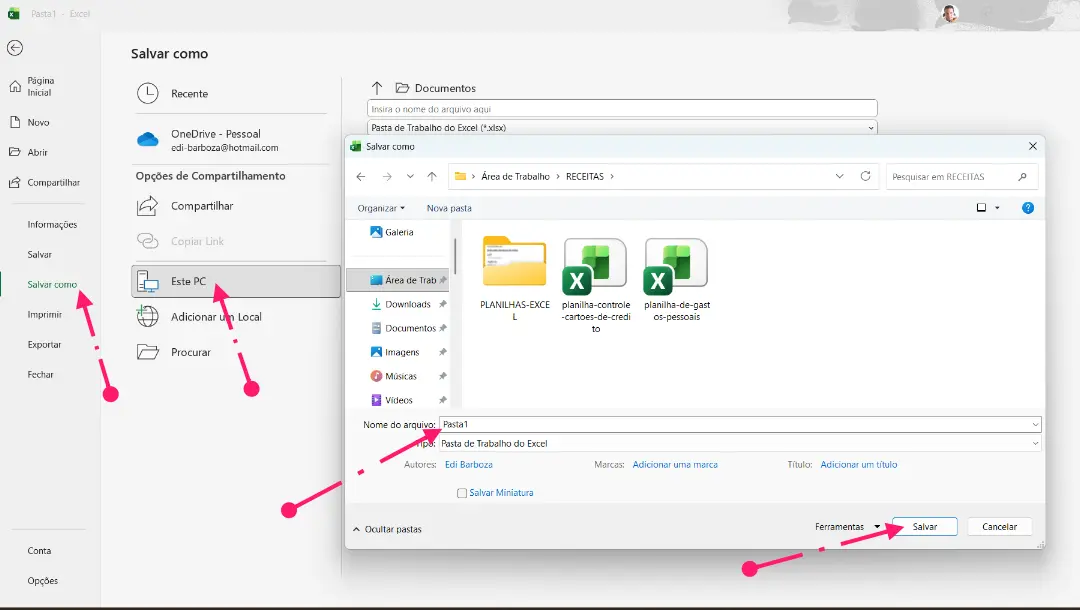Open Imprimir from the backstage menu
1080x610 pixels.
44,315
